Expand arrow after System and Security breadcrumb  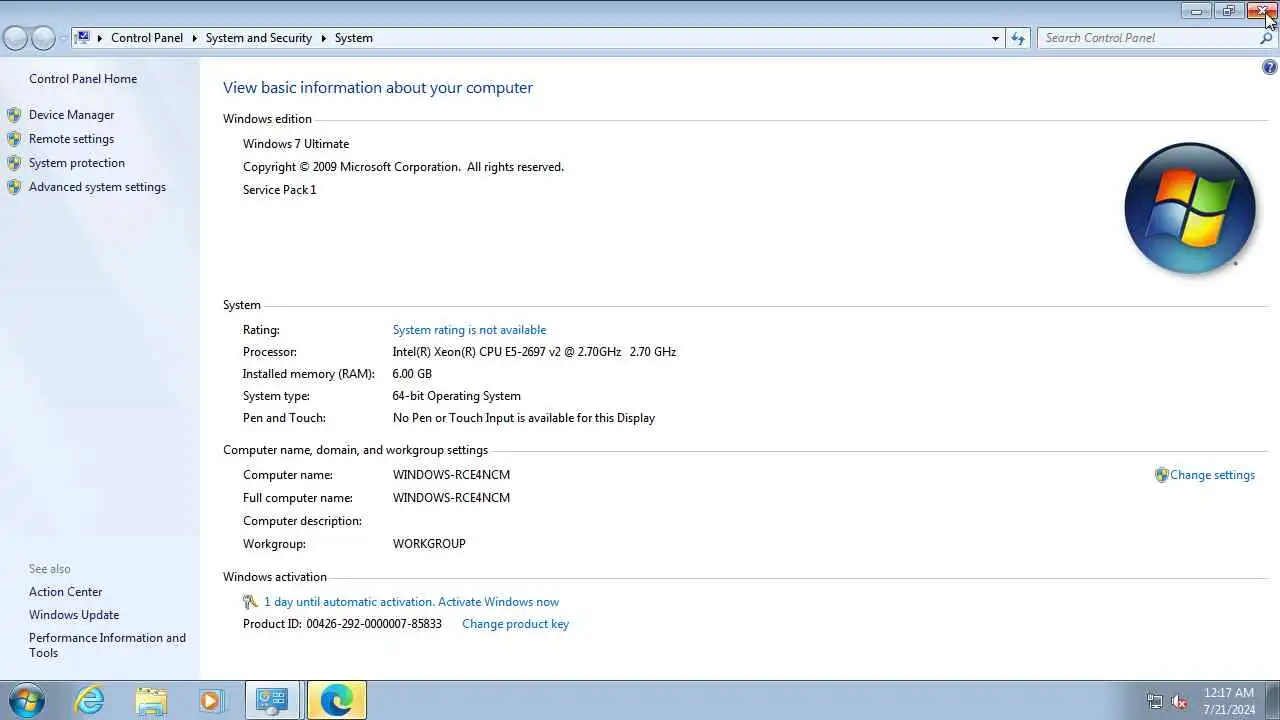tap(323, 38)
